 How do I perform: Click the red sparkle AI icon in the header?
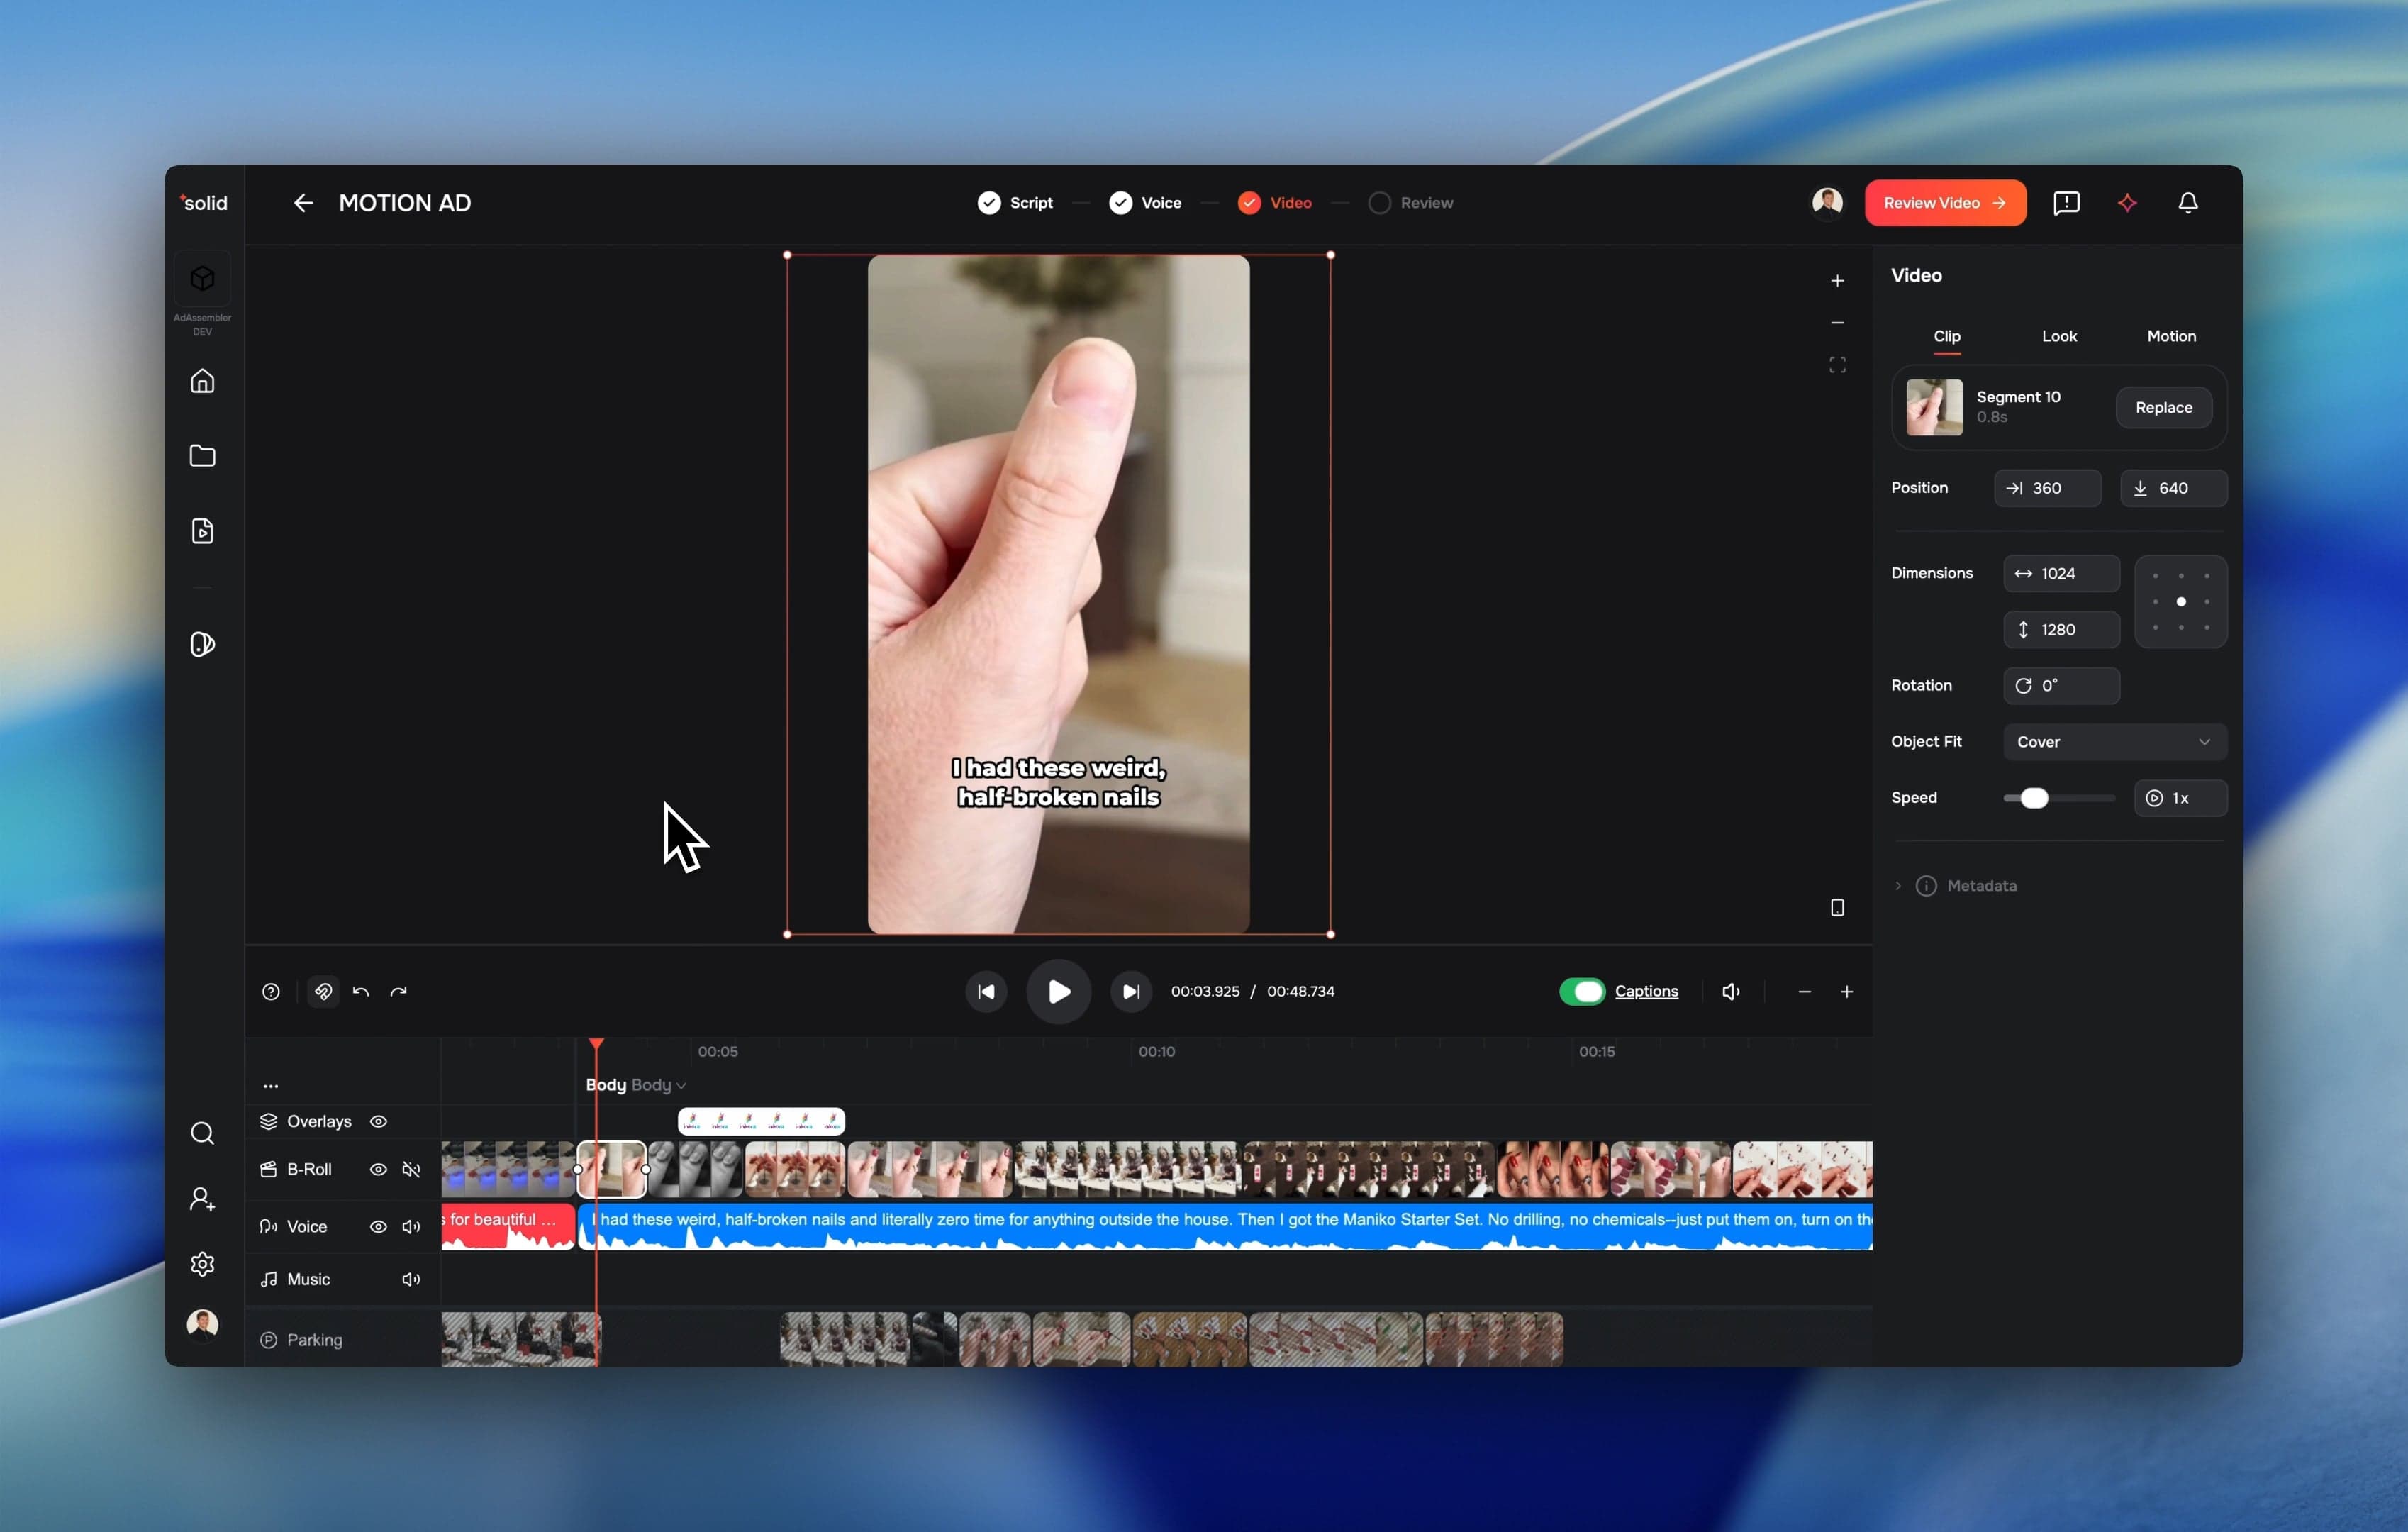pos(2127,203)
